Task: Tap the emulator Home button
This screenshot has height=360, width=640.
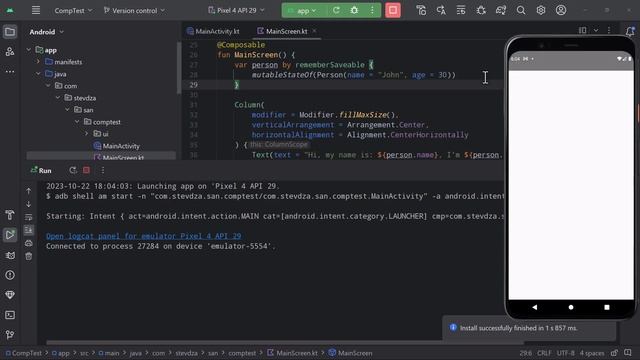Action: coord(571,307)
